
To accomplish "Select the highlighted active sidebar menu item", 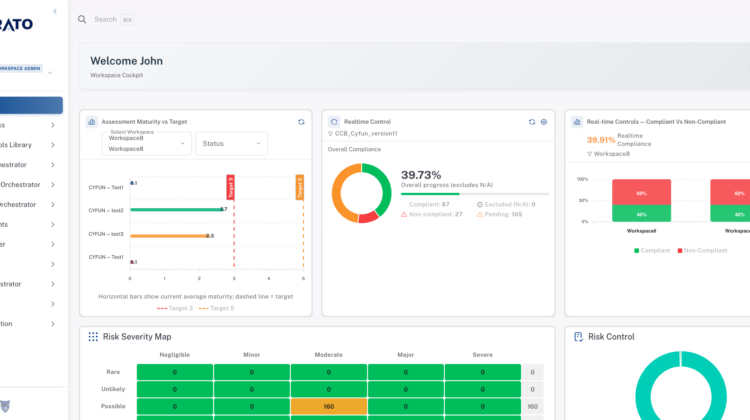I will tap(31, 105).
